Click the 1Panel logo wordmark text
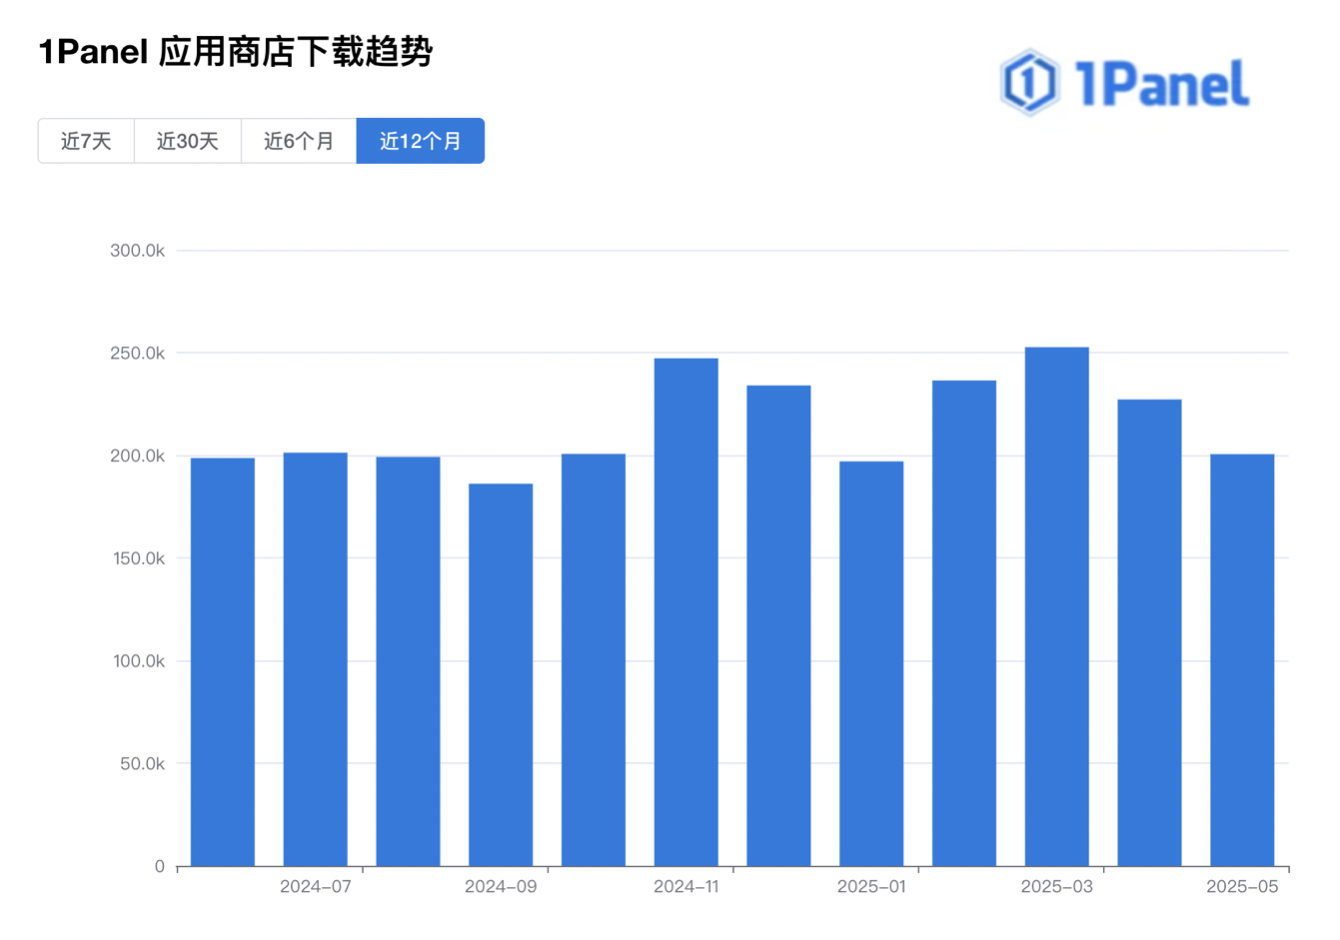The width and height of the screenshot is (1340, 940). pyautogui.click(x=1161, y=83)
